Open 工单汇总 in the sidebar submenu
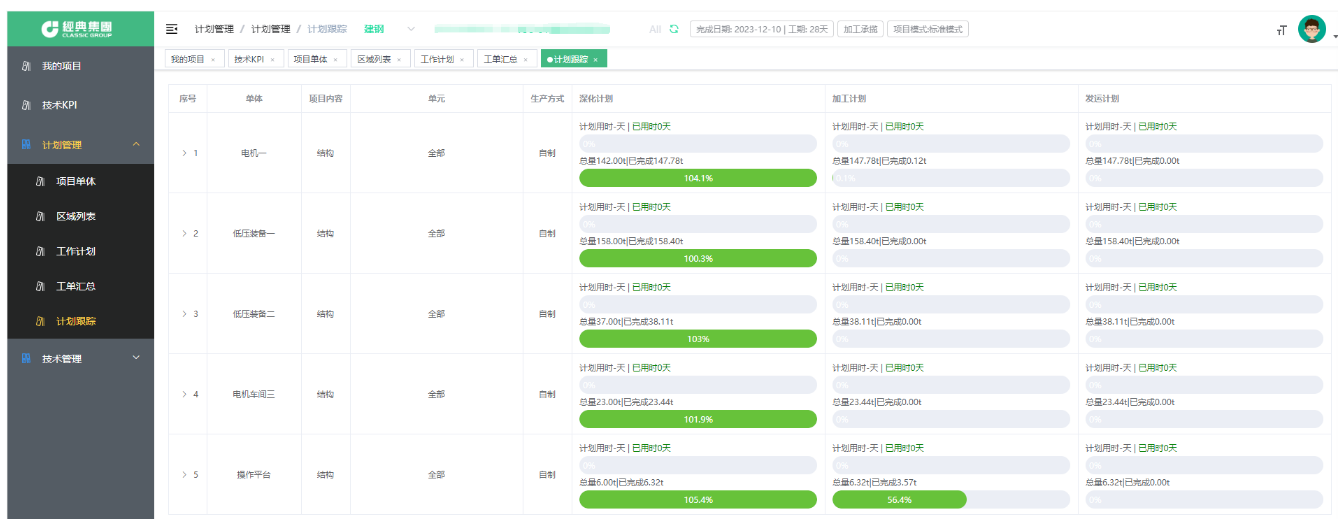The width and height of the screenshot is (1340, 527). coord(81,286)
